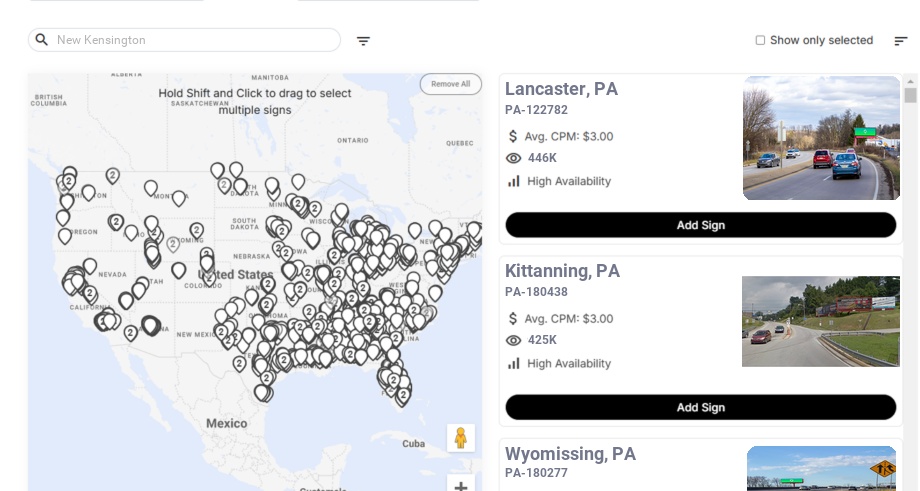Click the Lancaster Avg. CPM dollar icon
The image size is (920, 491).
pos(514,136)
